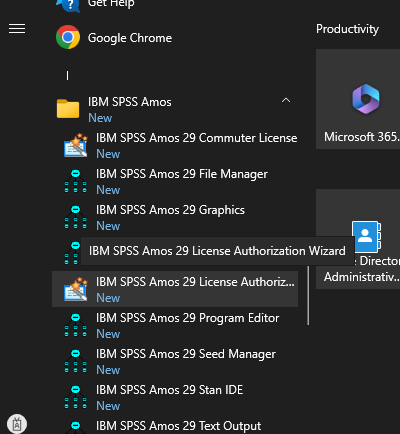Open IBM SPSS Amos 29 License Authoriz... entry
400x434 pixels.
point(175,289)
